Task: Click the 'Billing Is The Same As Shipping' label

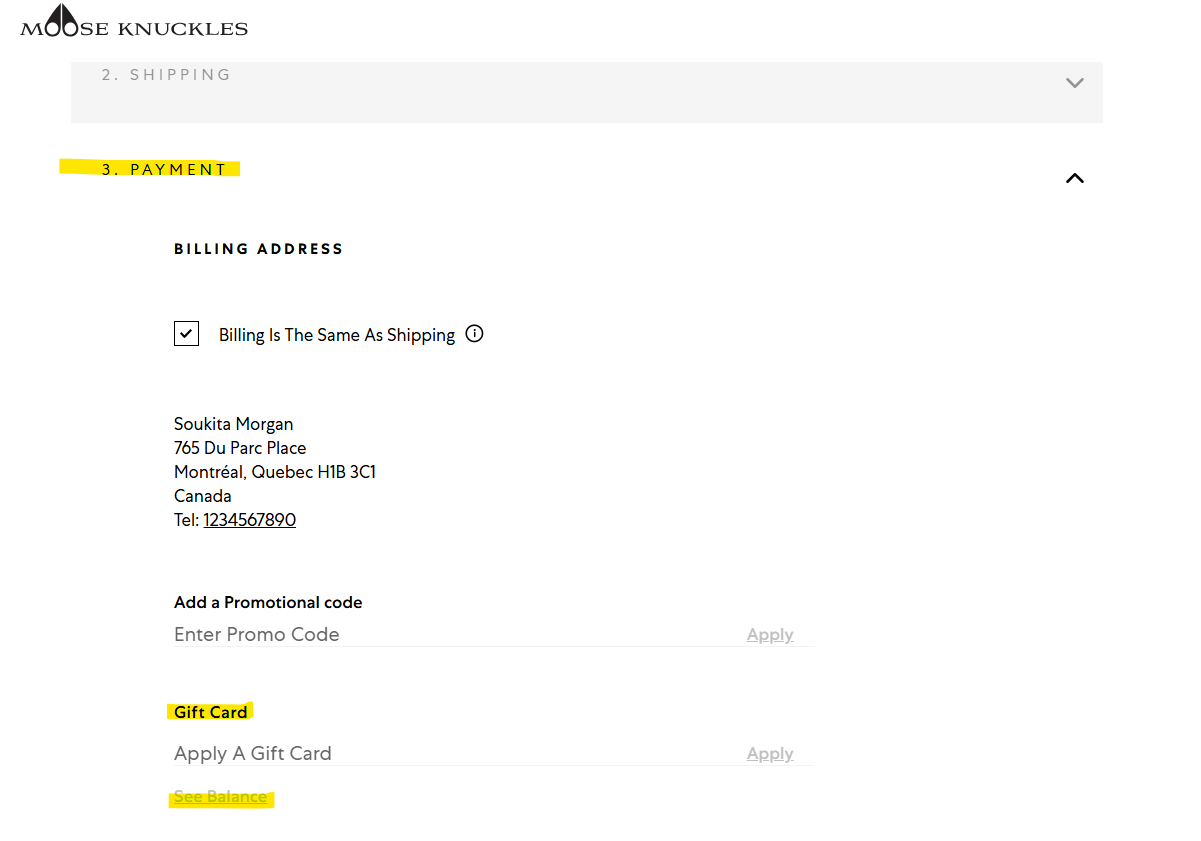Action: tap(337, 335)
